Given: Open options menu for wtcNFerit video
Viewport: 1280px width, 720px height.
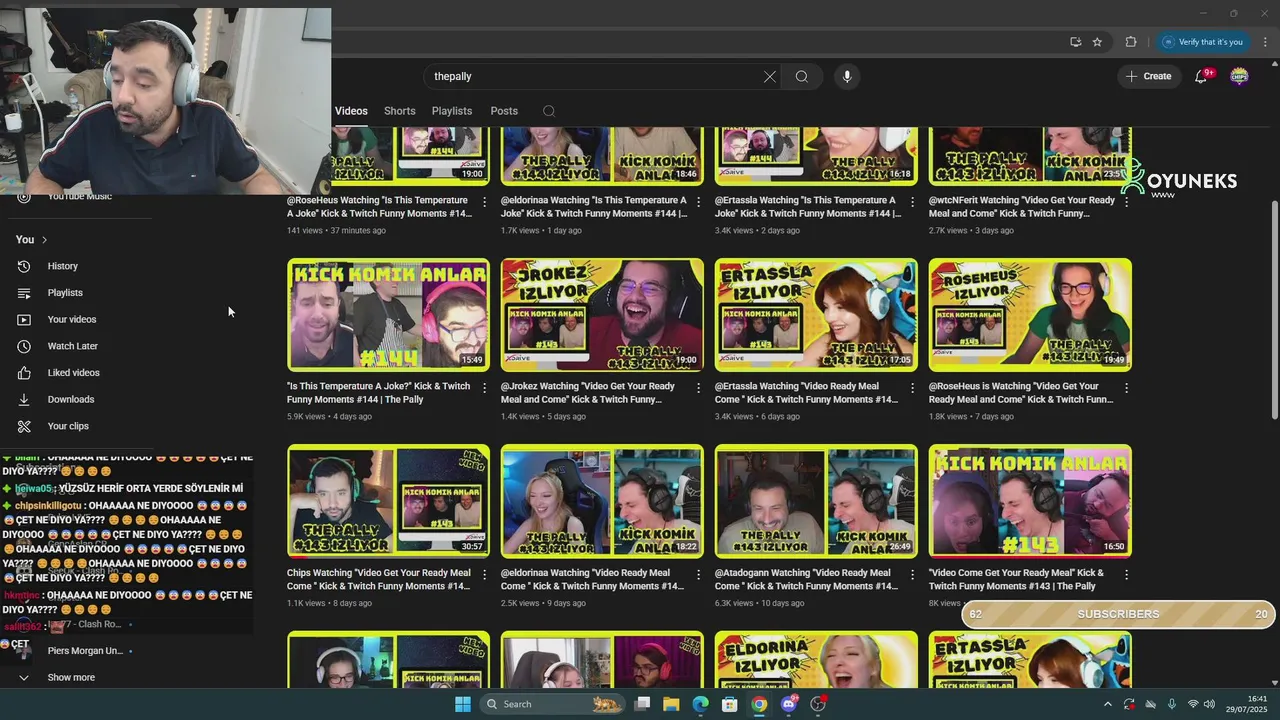Looking at the screenshot, I should pyautogui.click(x=1126, y=202).
